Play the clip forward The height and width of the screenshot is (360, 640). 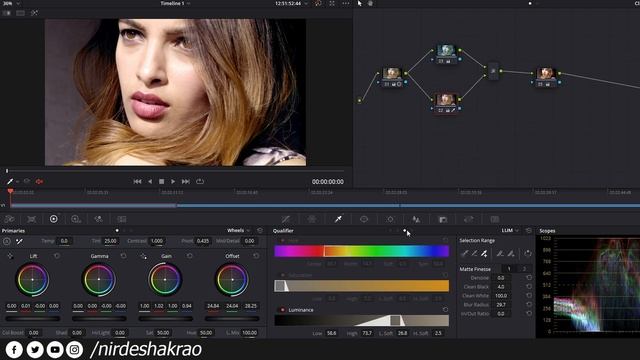pyautogui.click(x=173, y=181)
